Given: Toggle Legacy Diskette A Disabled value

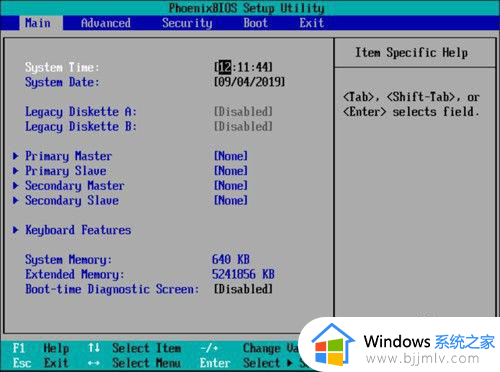Looking at the screenshot, I should (243, 112).
